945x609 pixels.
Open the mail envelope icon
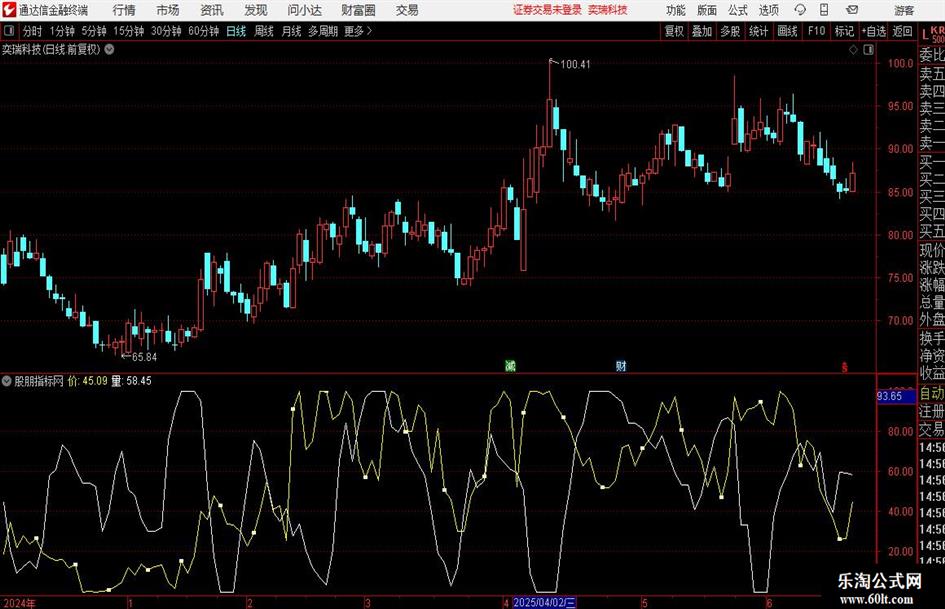pyautogui.click(x=852, y=10)
